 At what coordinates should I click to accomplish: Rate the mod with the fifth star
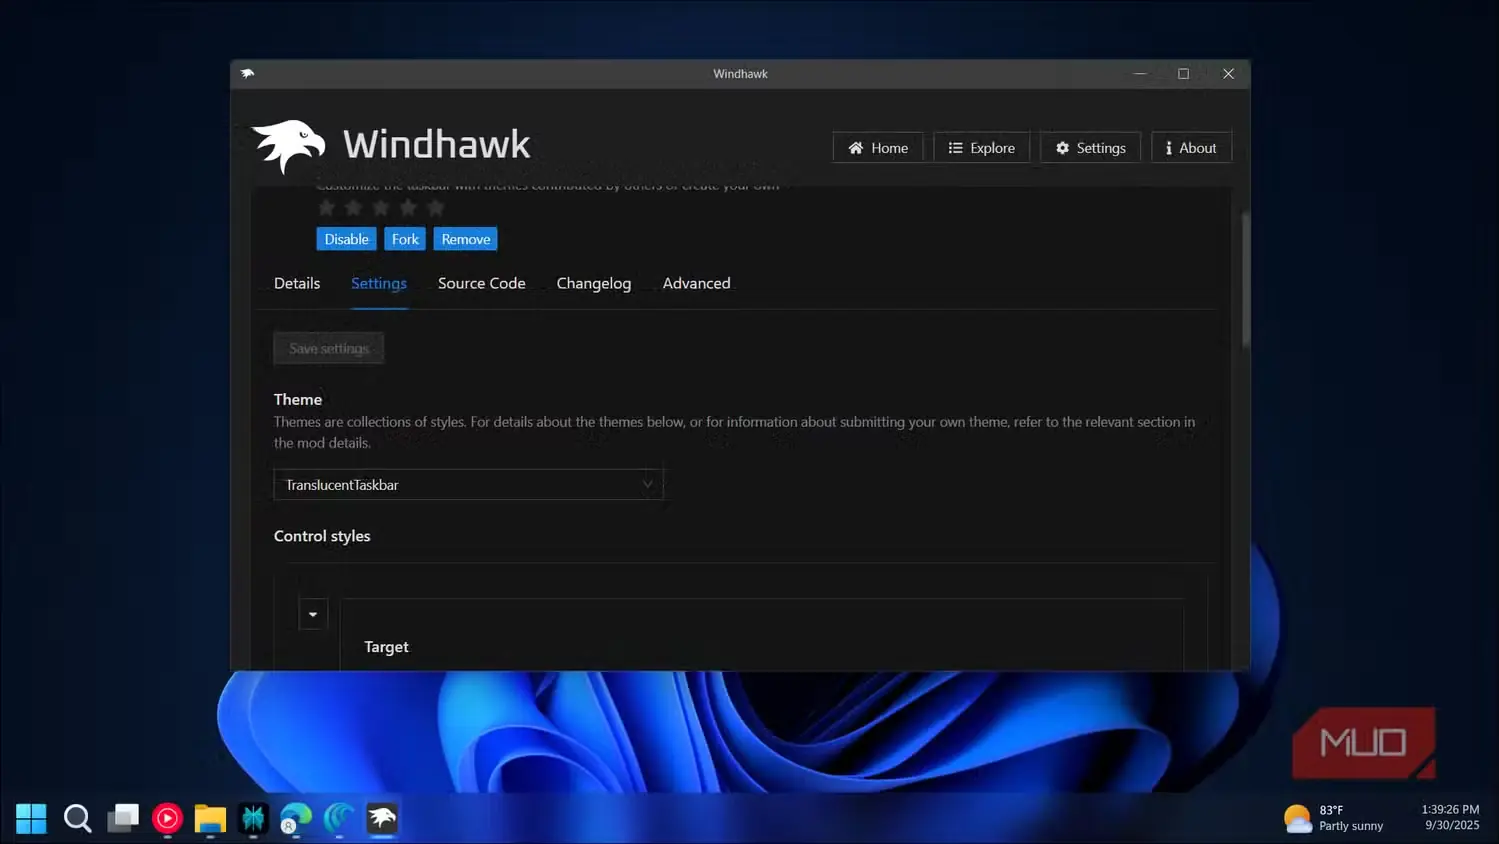(435, 208)
